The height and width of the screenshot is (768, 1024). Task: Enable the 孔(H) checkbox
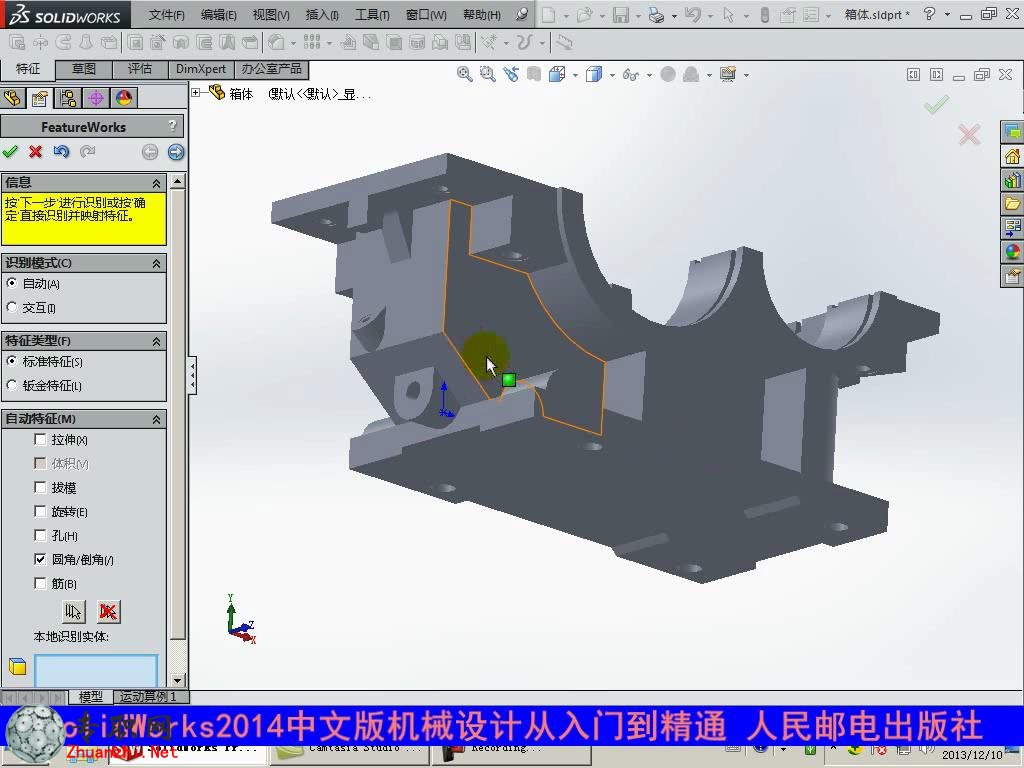tap(40, 536)
